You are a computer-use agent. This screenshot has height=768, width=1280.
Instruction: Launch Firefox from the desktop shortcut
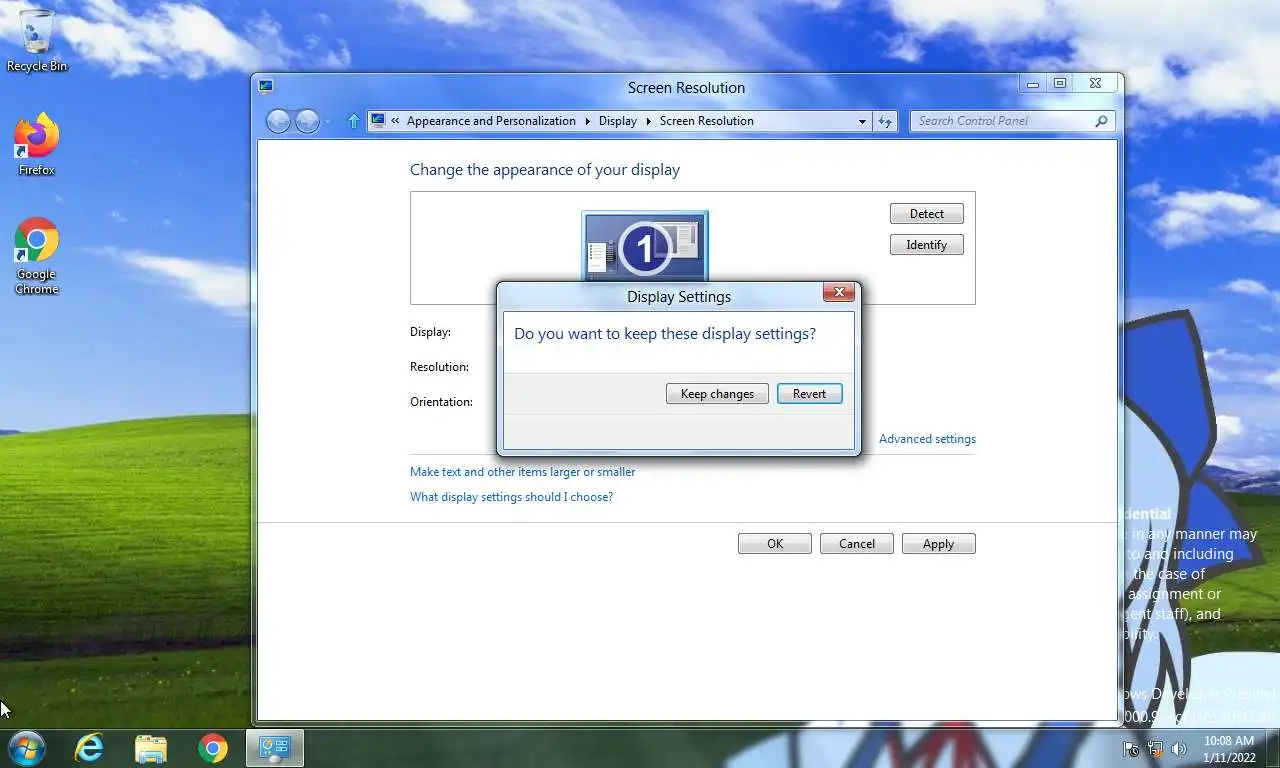tap(37, 145)
